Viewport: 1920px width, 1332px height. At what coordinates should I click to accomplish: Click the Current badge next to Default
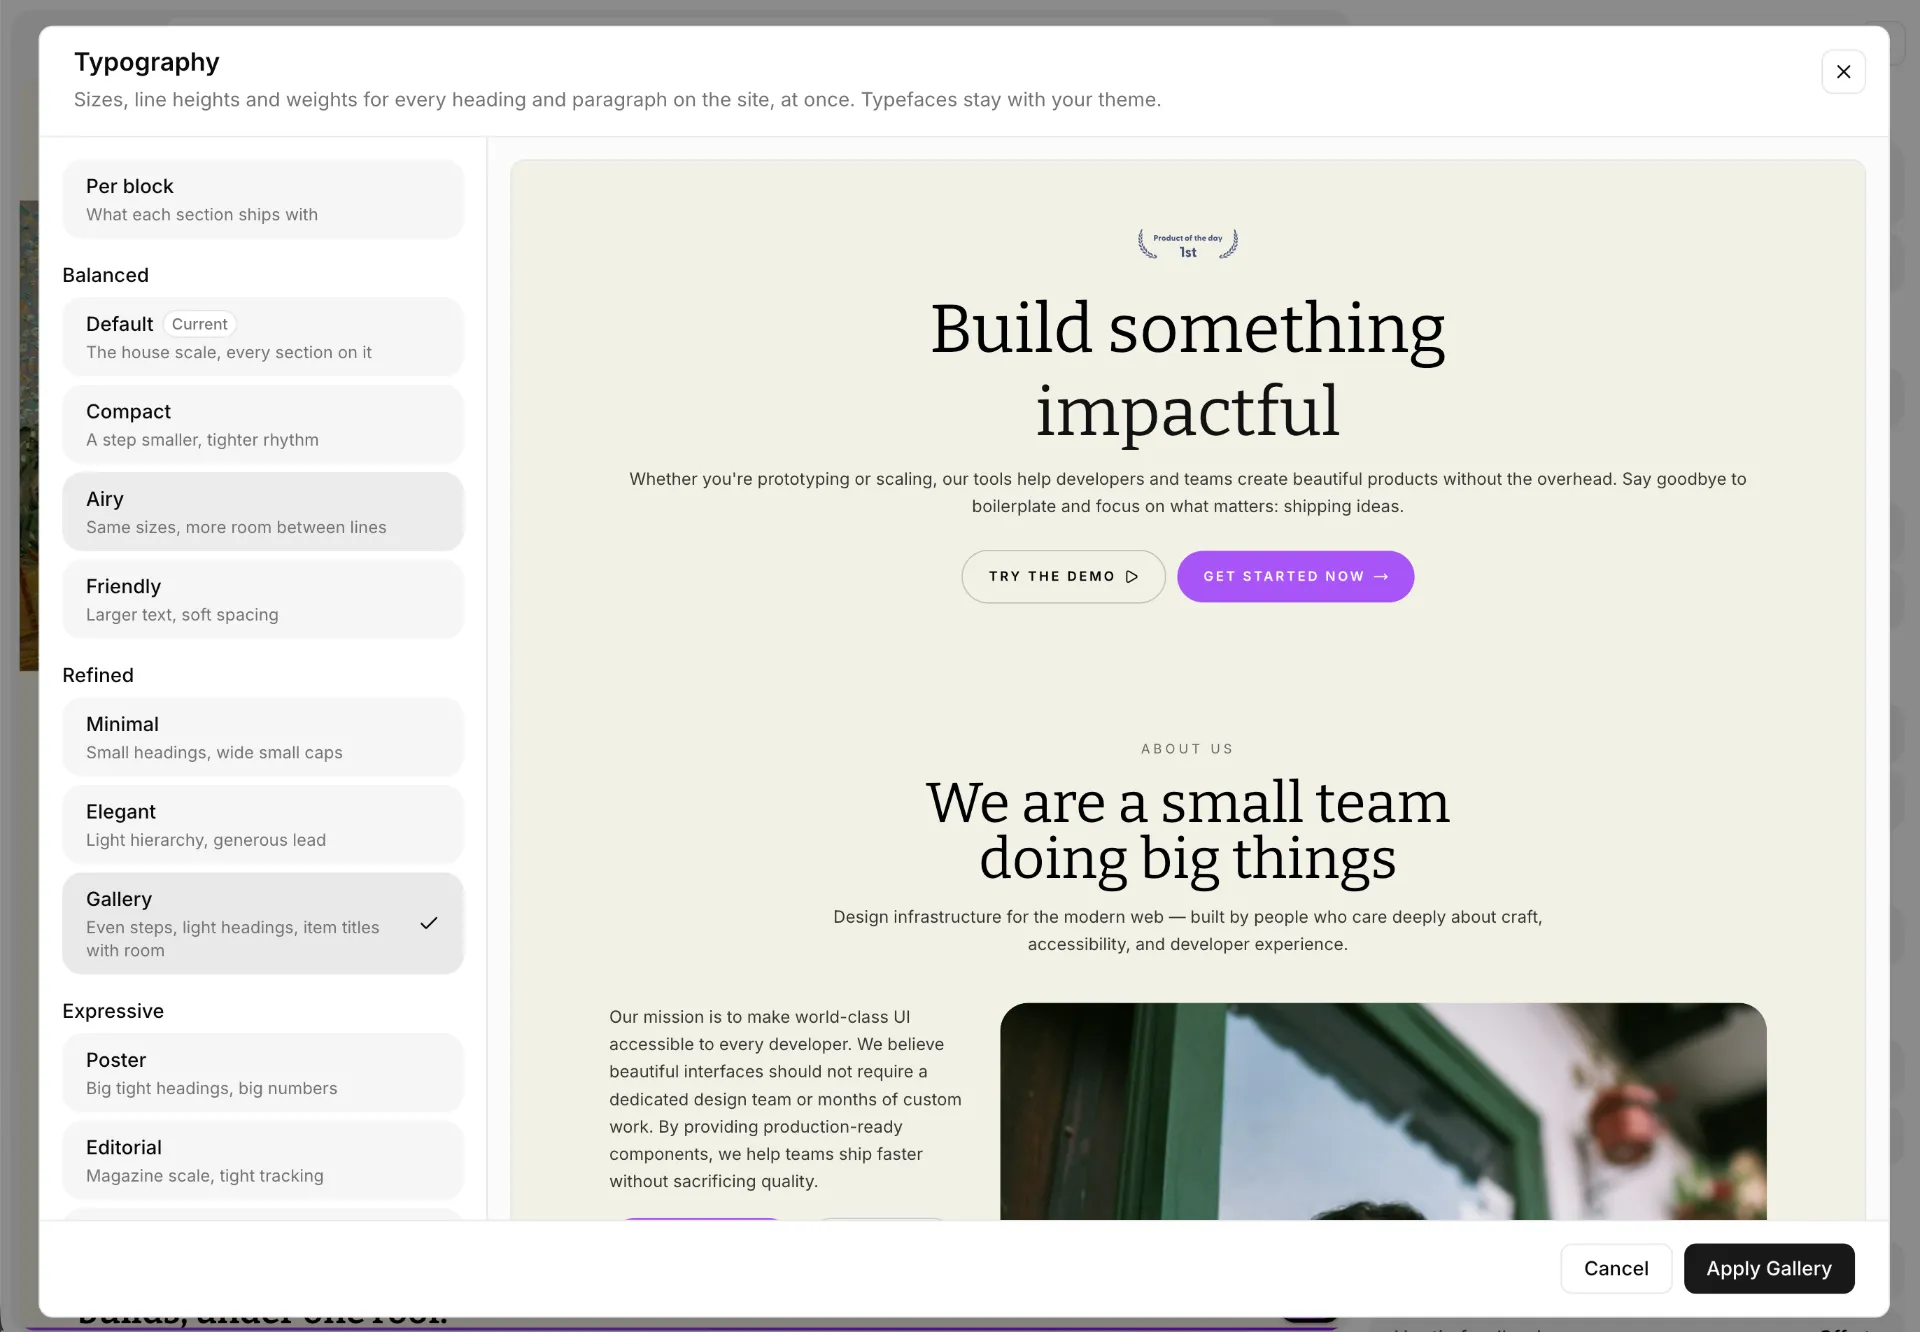199,324
